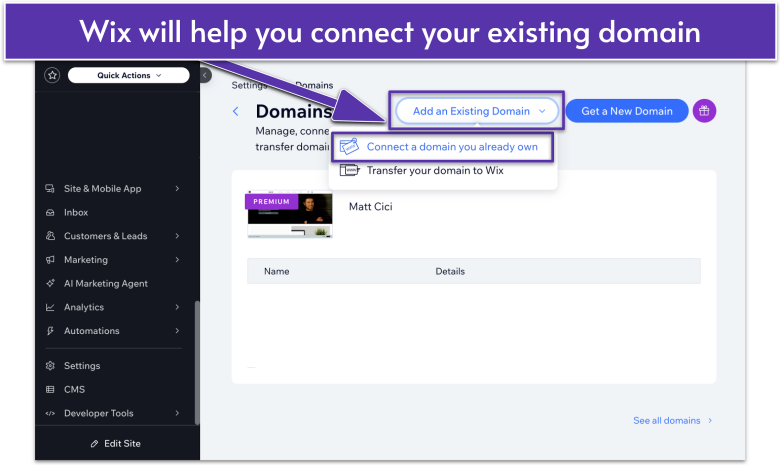780x465 pixels.
Task: Click the Developer Tools code icon
Action: (50, 413)
